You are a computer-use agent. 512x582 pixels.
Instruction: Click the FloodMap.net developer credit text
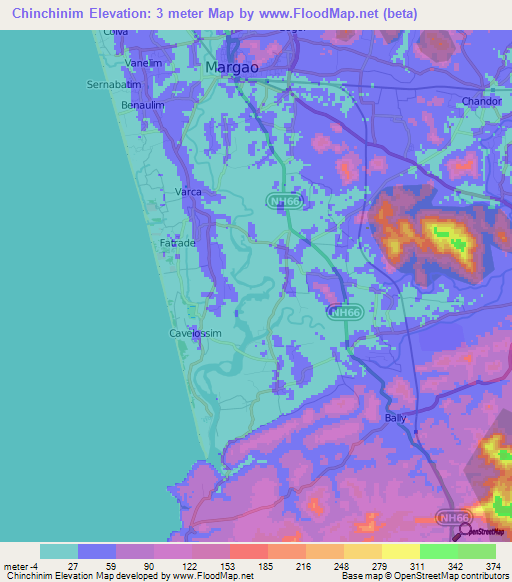(130, 576)
